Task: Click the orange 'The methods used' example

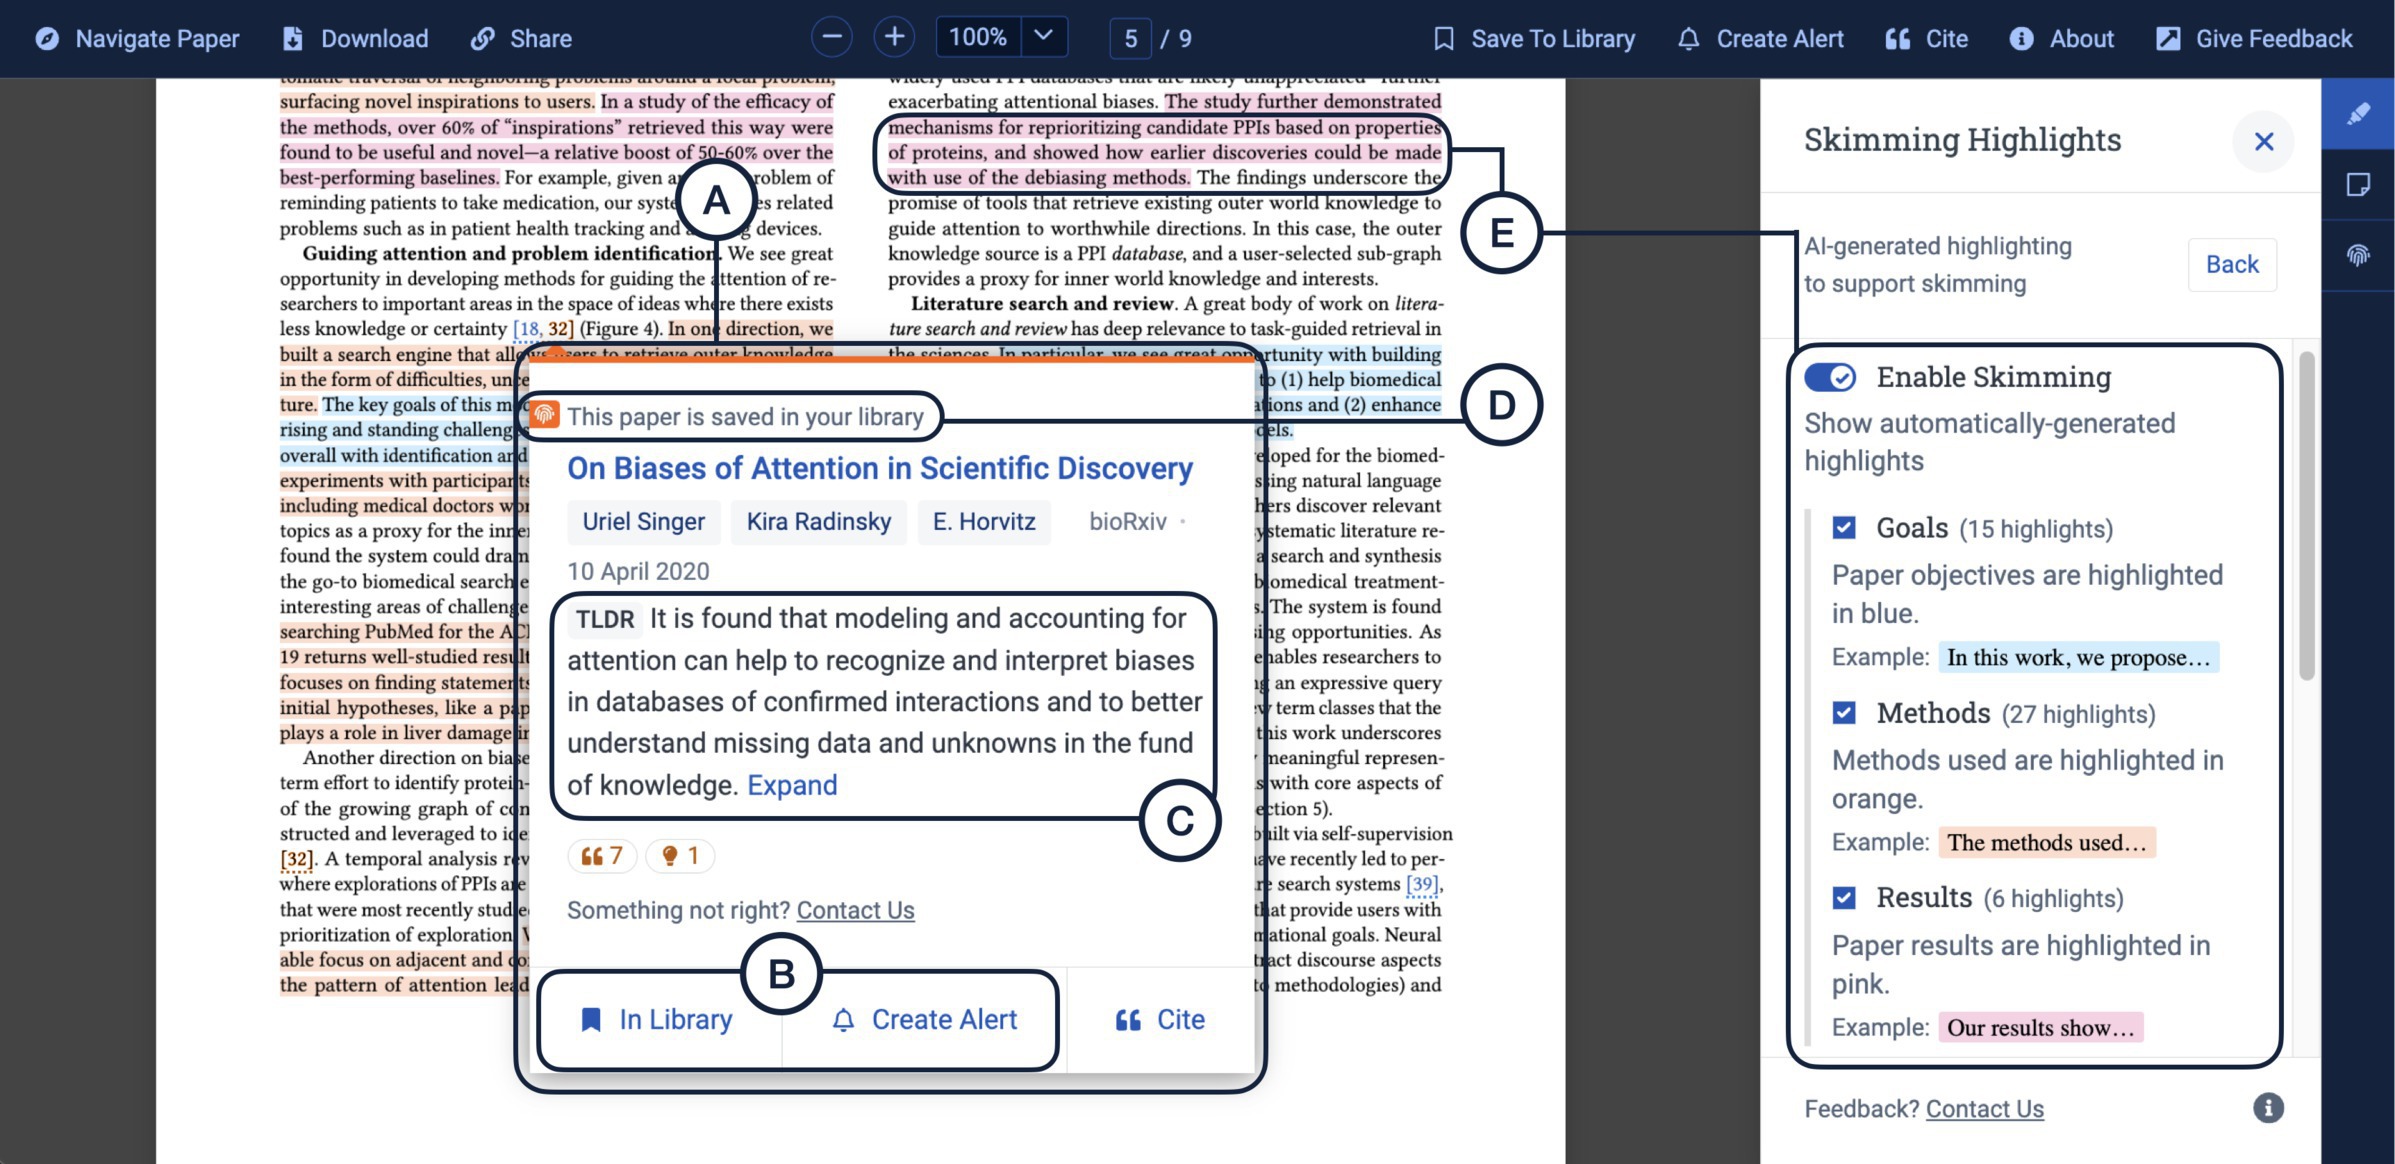Action: 2046,843
